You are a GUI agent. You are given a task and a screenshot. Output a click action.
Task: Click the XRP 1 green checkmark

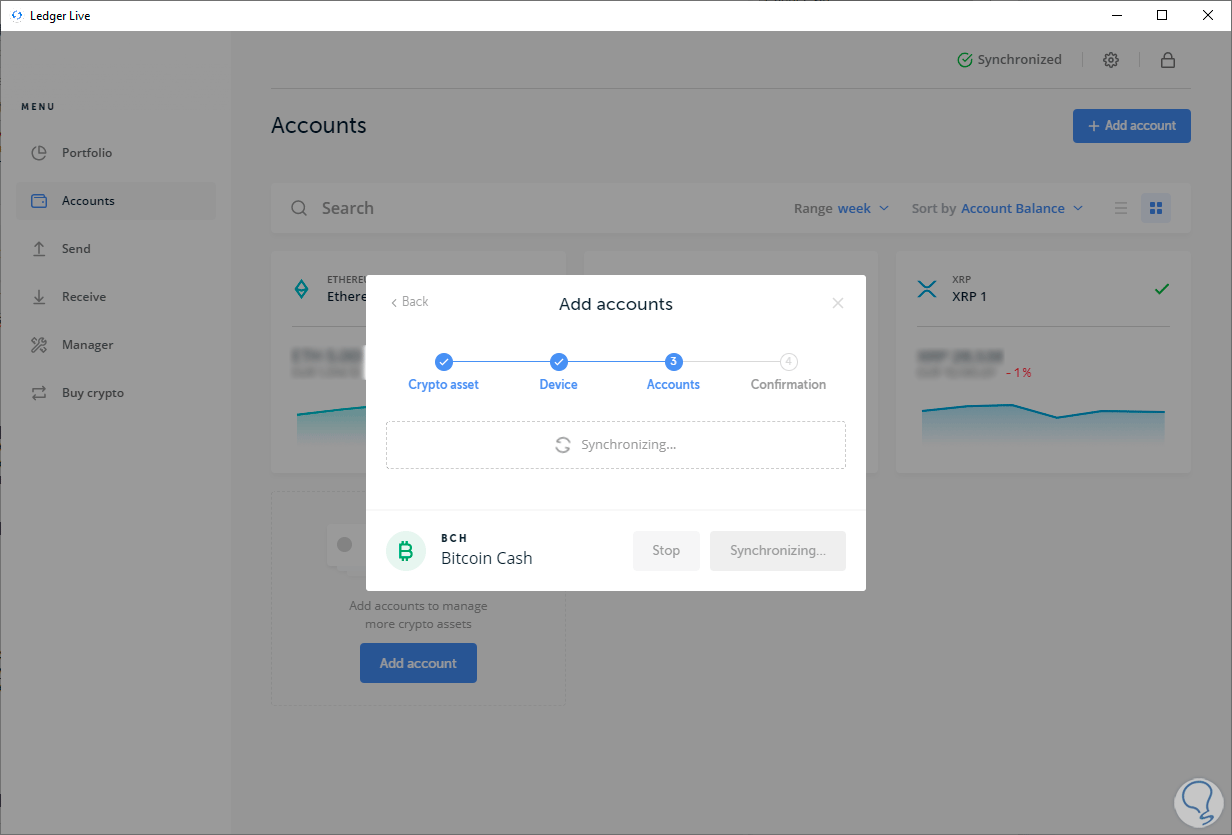[x=1161, y=289]
